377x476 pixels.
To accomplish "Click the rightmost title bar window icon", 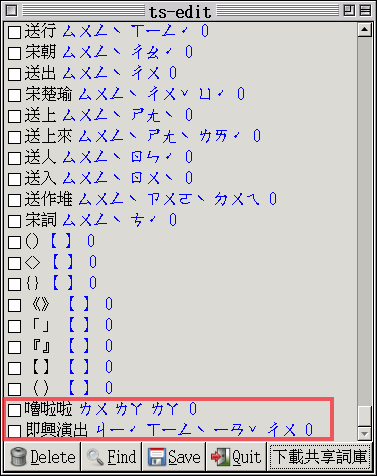I will (x=365, y=10).
